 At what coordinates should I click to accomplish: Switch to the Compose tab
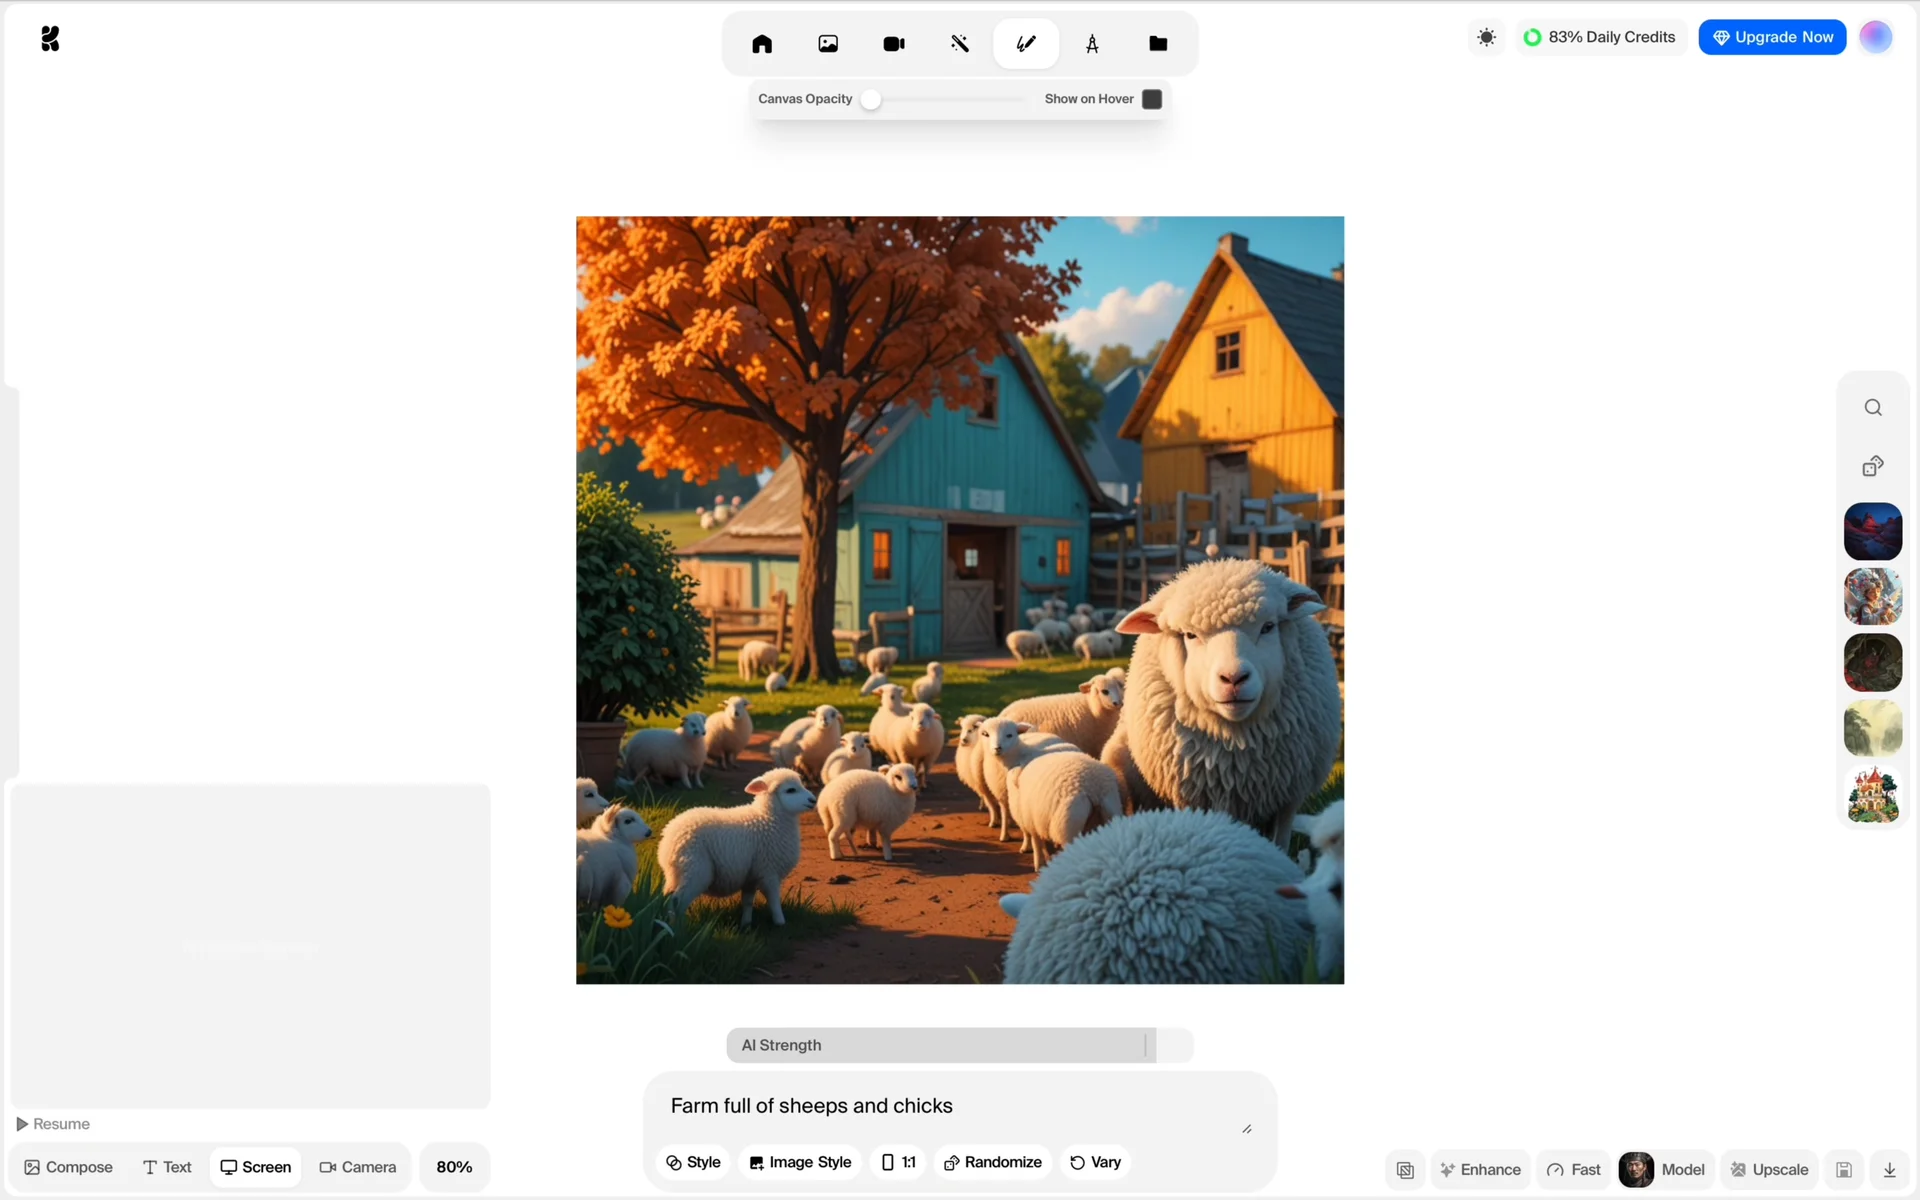pyautogui.click(x=69, y=1167)
